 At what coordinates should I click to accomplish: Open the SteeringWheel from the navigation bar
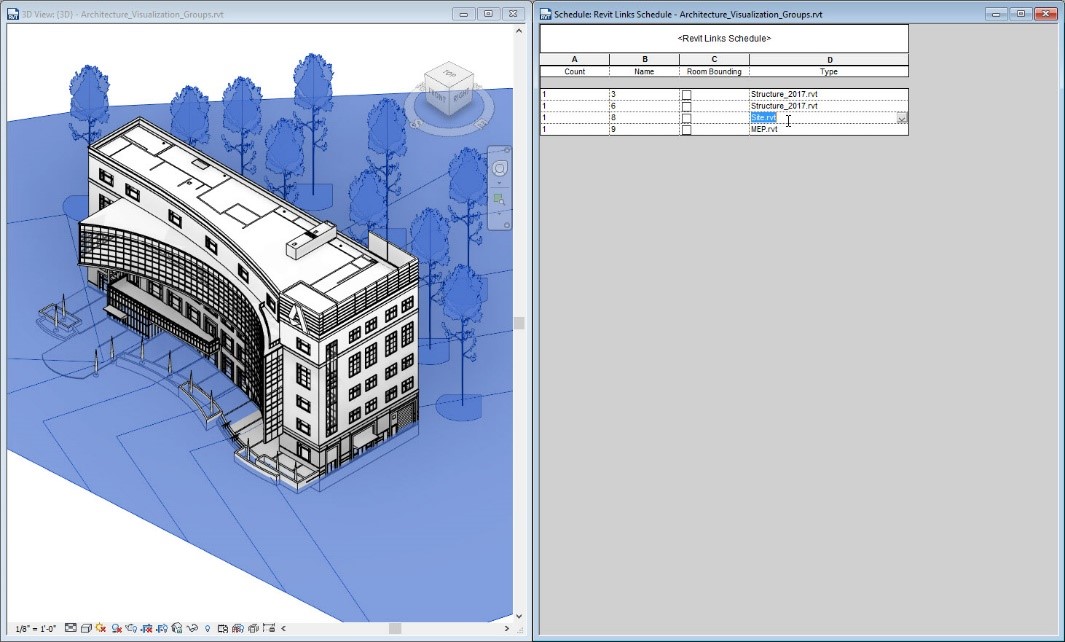500,168
